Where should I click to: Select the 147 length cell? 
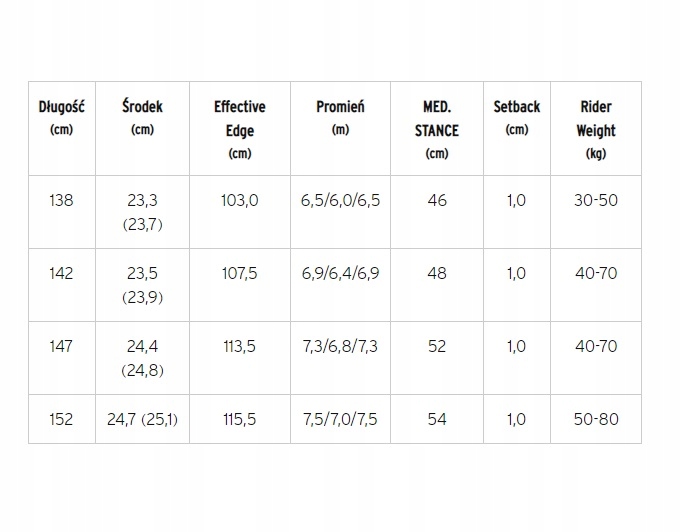click(61, 346)
